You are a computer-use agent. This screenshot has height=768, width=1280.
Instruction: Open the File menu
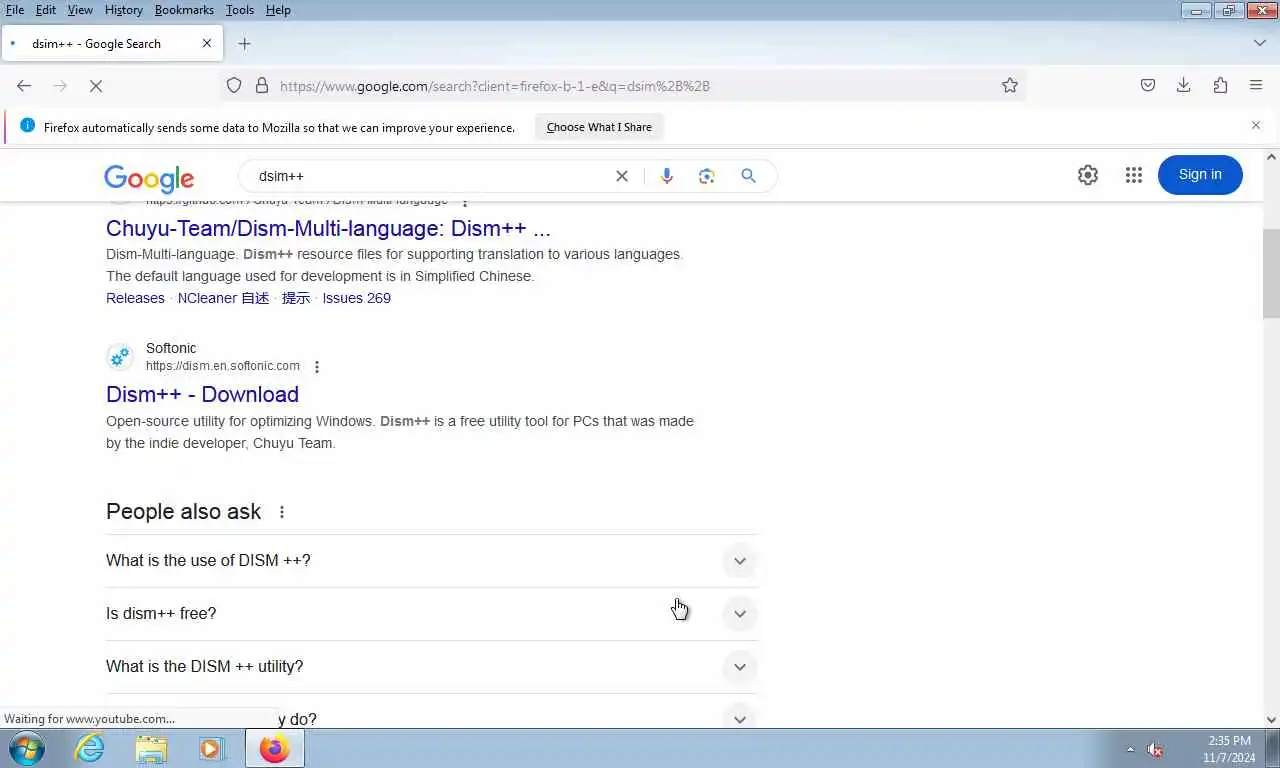point(15,10)
